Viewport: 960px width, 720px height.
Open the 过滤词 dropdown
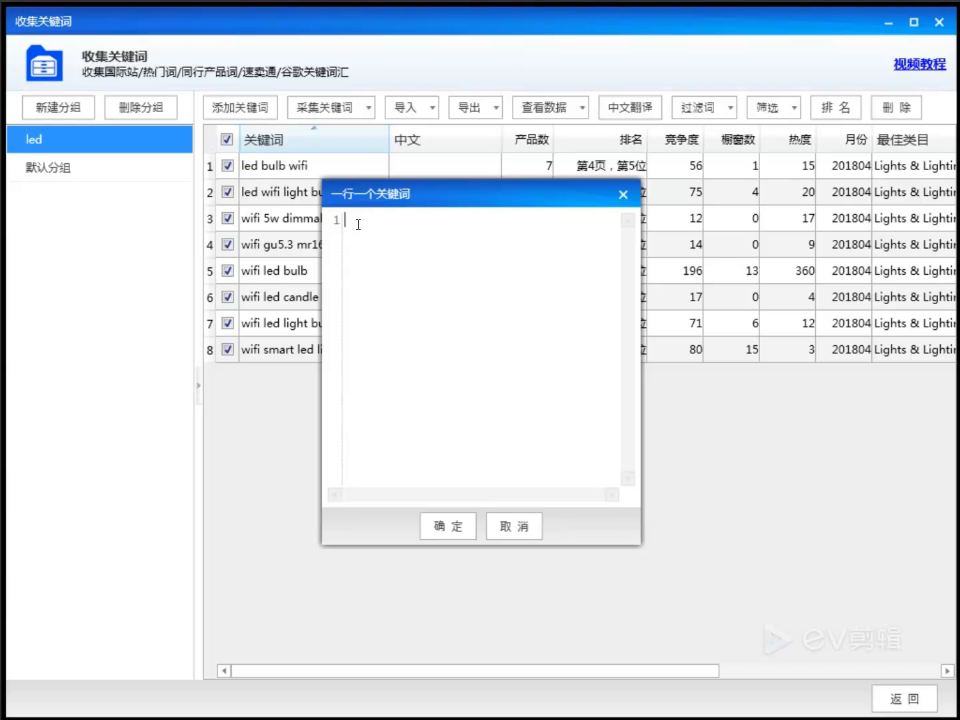pos(704,108)
